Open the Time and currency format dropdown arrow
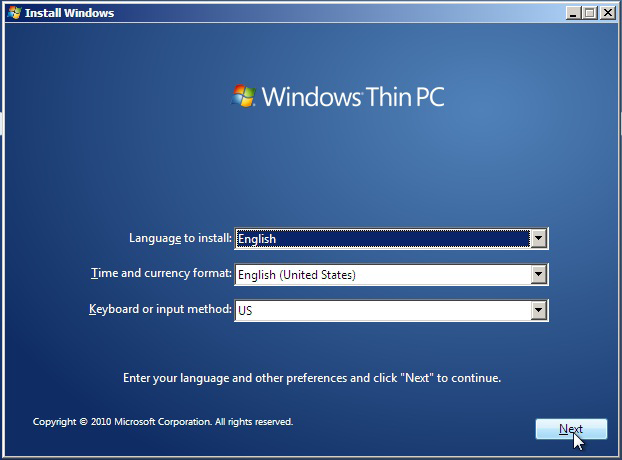This screenshot has height=460, width=622. (539, 274)
